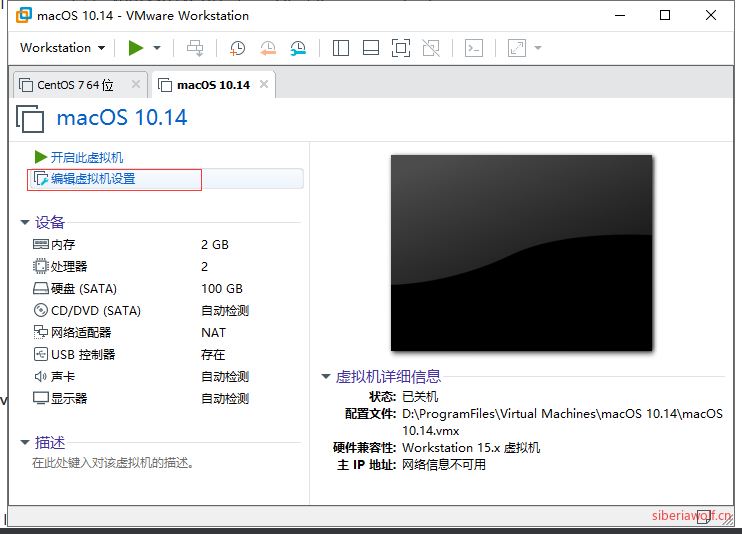Open snapshot manager wrench-clock icon
Image resolution: width=742 pixels, height=534 pixels.
(298, 48)
